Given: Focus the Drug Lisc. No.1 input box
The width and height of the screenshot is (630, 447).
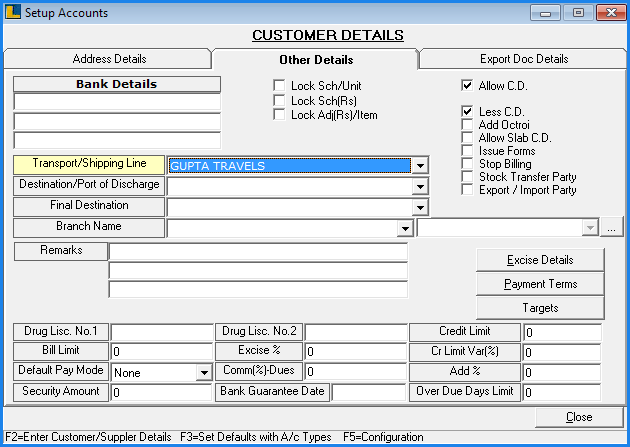Looking at the screenshot, I should (x=160, y=332).
